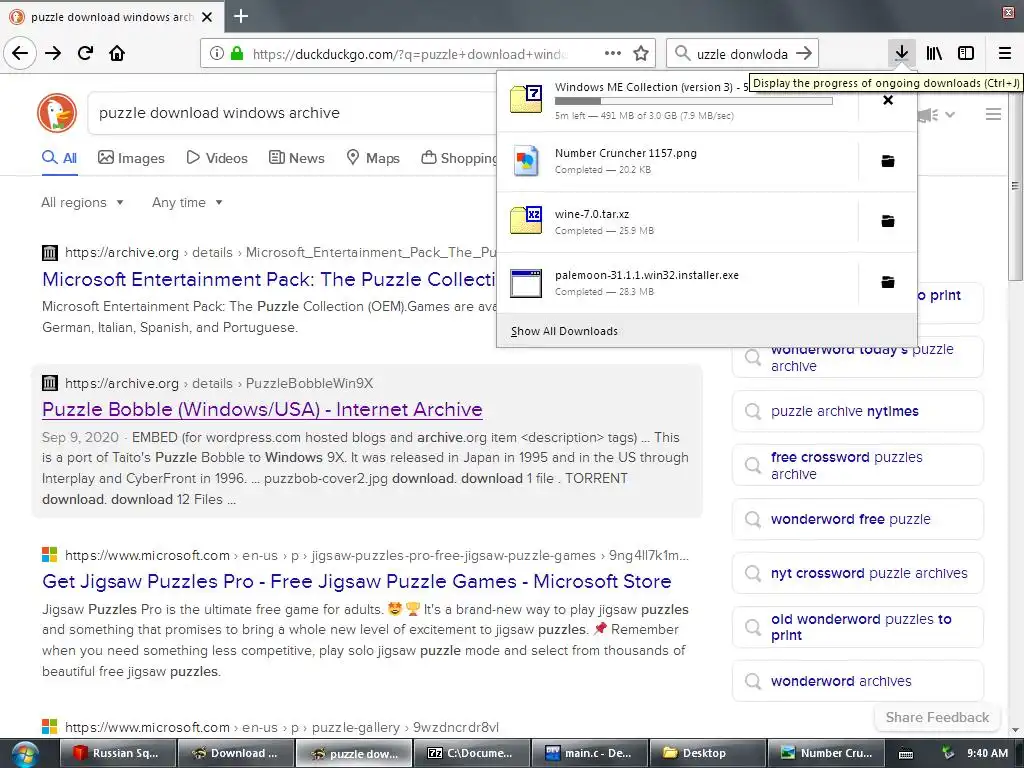Open containing folder for Number Cruncher 1157.png
Image resolution: width=1024 pixels, height=768 pixels.
pyautogui.click(x=888, y=161)
